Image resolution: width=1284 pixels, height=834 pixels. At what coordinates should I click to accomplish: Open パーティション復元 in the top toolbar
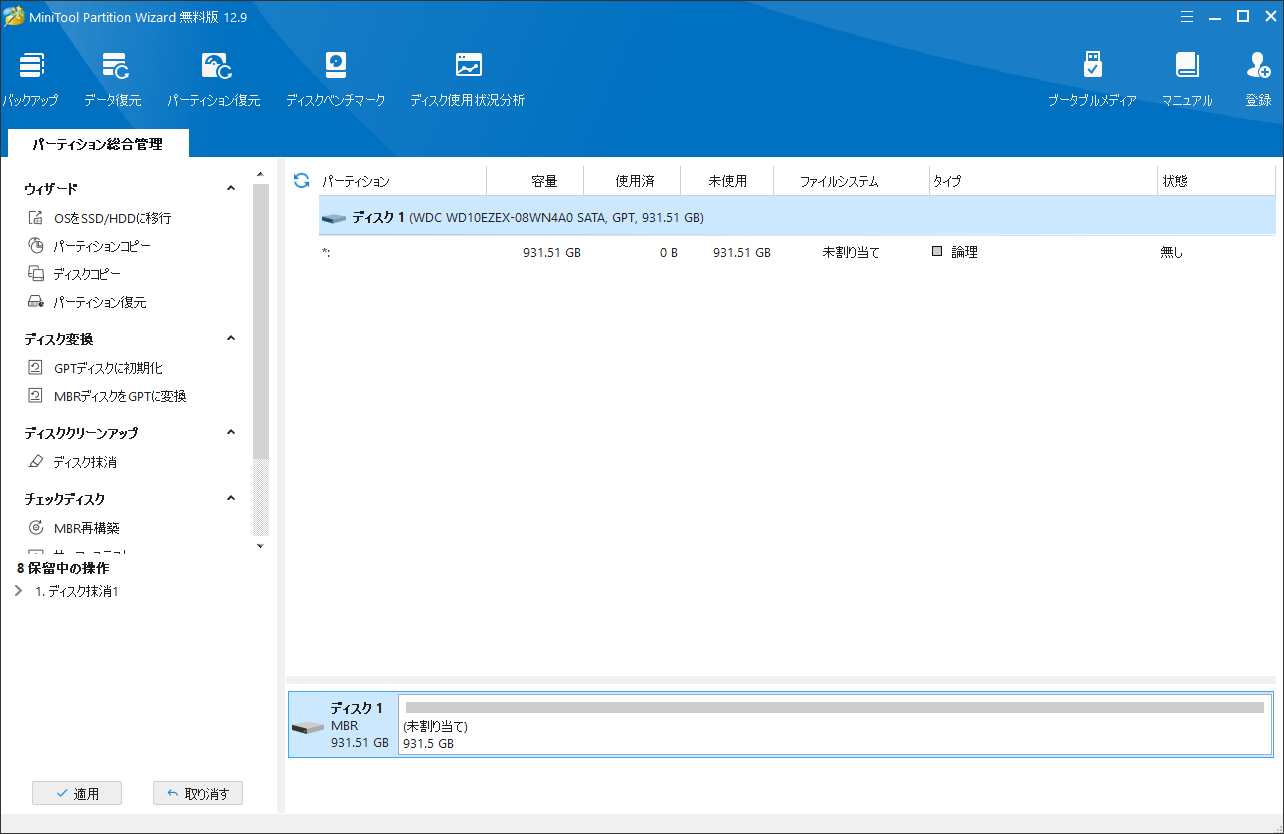[x=214, y=79]
